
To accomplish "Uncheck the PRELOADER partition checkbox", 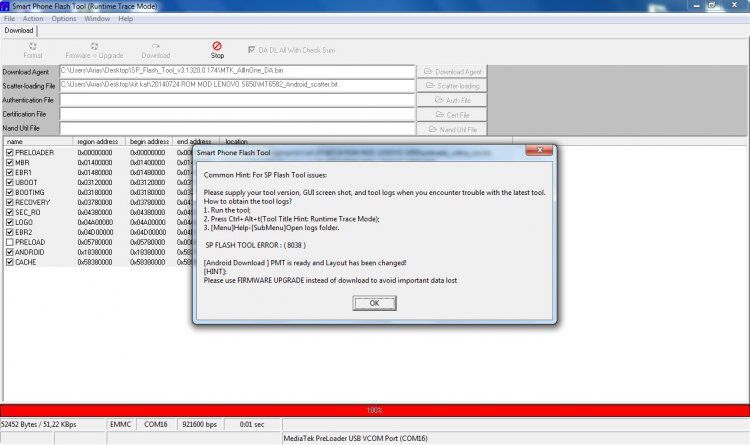I will pyautogui.click(x=10, y=153).
